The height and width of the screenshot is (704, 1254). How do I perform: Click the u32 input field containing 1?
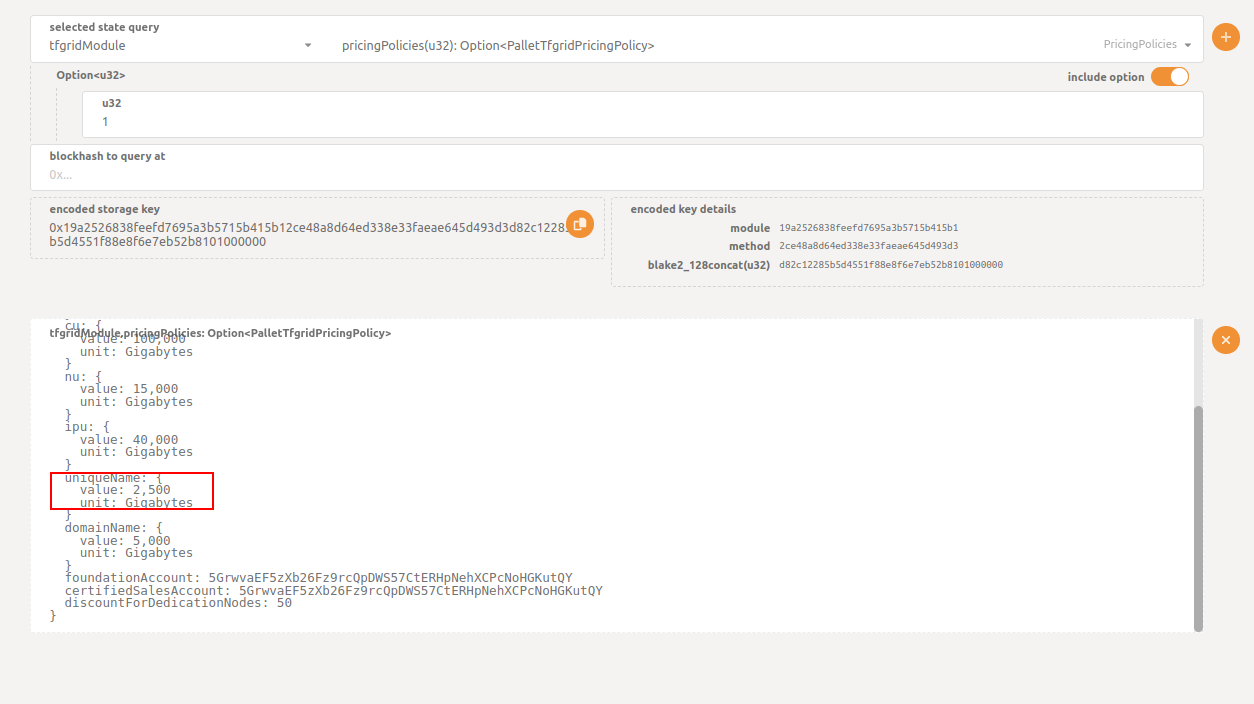pyautogui.click(x=640, y=121)
